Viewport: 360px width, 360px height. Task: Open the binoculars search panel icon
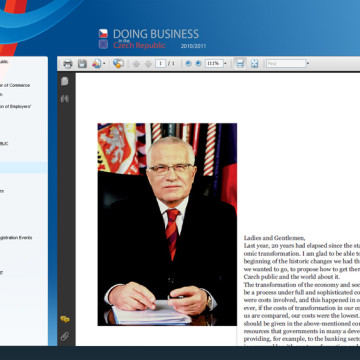pyautogui.click(x=65, y=98)
